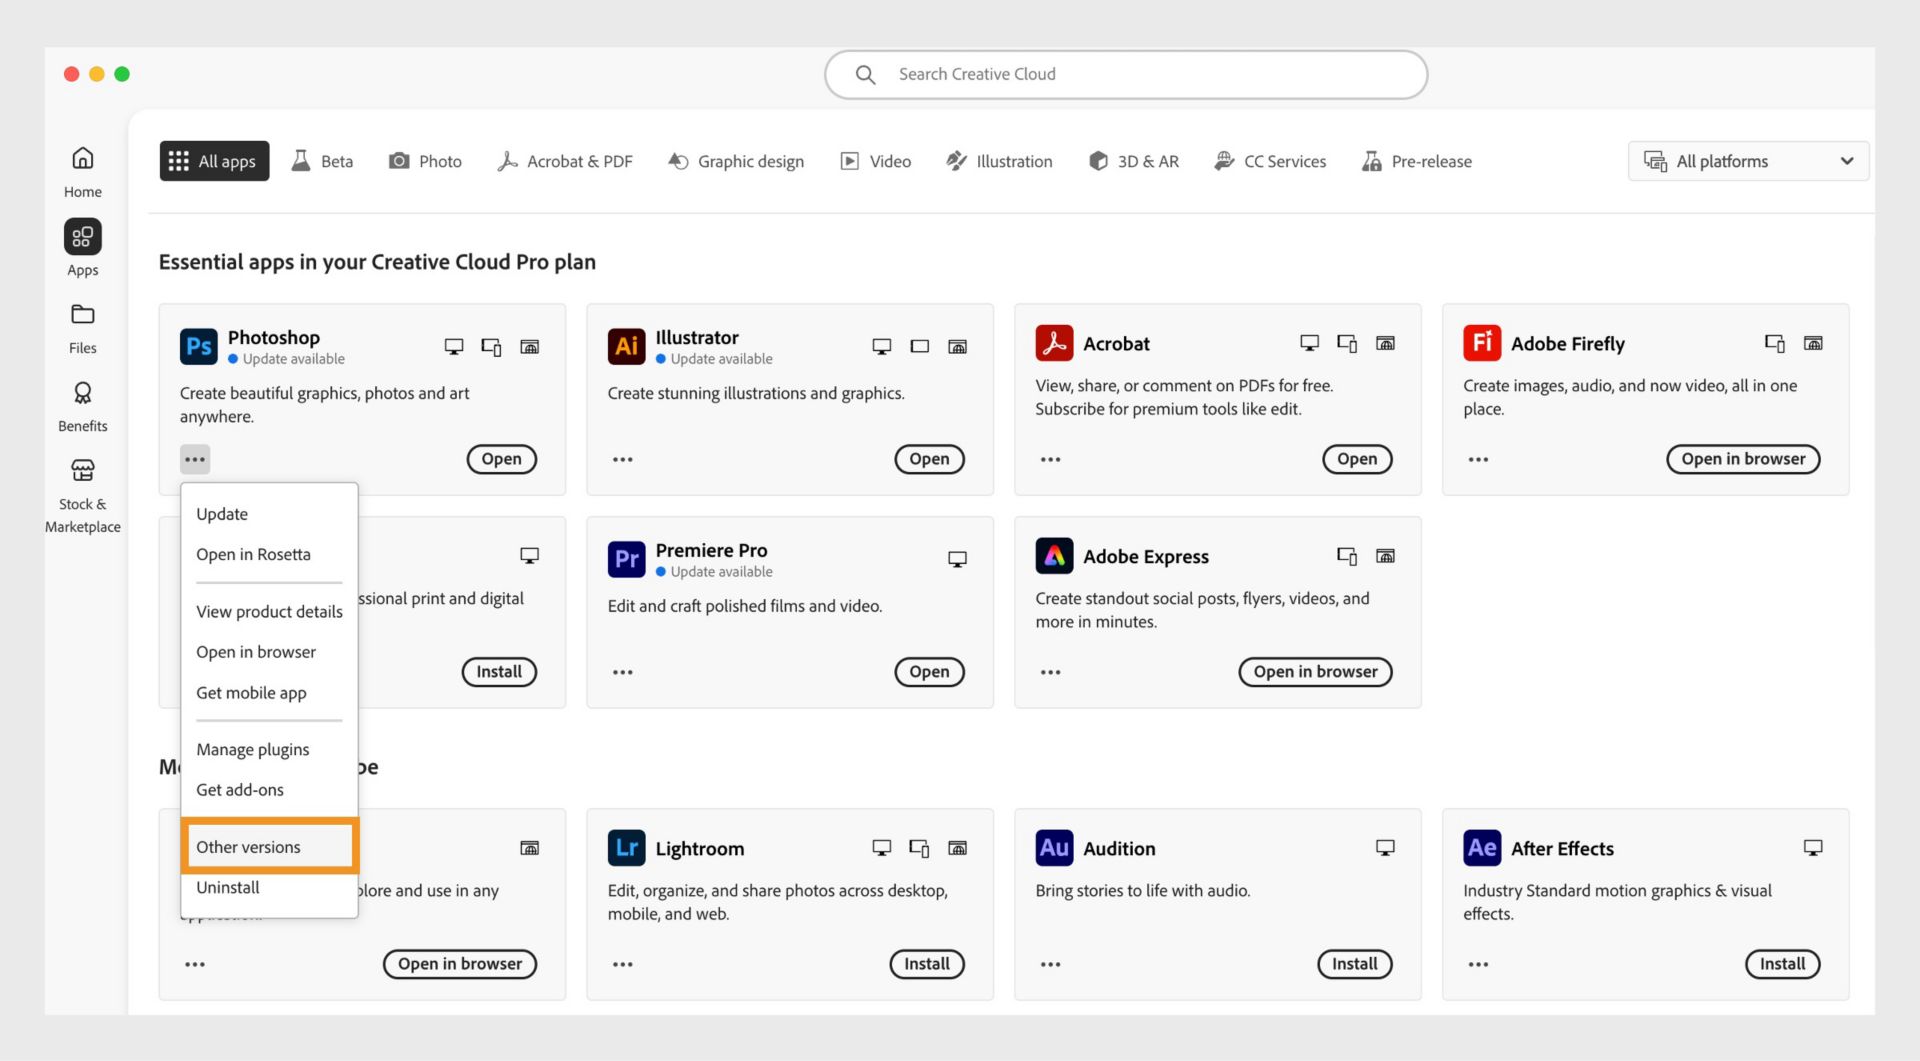1920x1061 pixels.
Task: Choose Uninstall in the Photoshop menu
Action: [x=228, y=887]
